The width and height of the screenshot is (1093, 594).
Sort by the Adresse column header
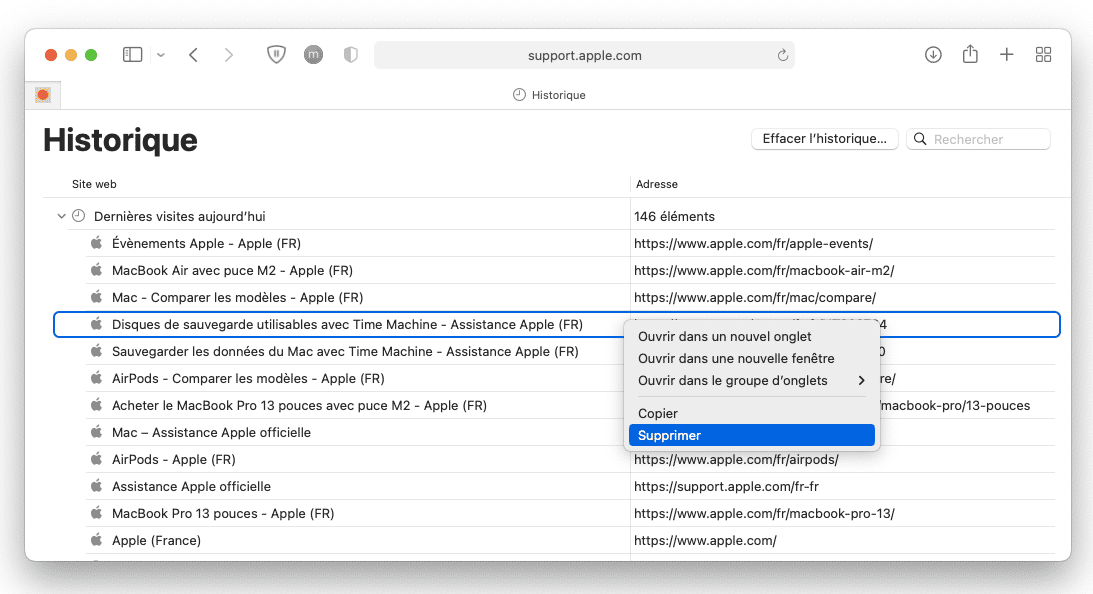(657, 184)
